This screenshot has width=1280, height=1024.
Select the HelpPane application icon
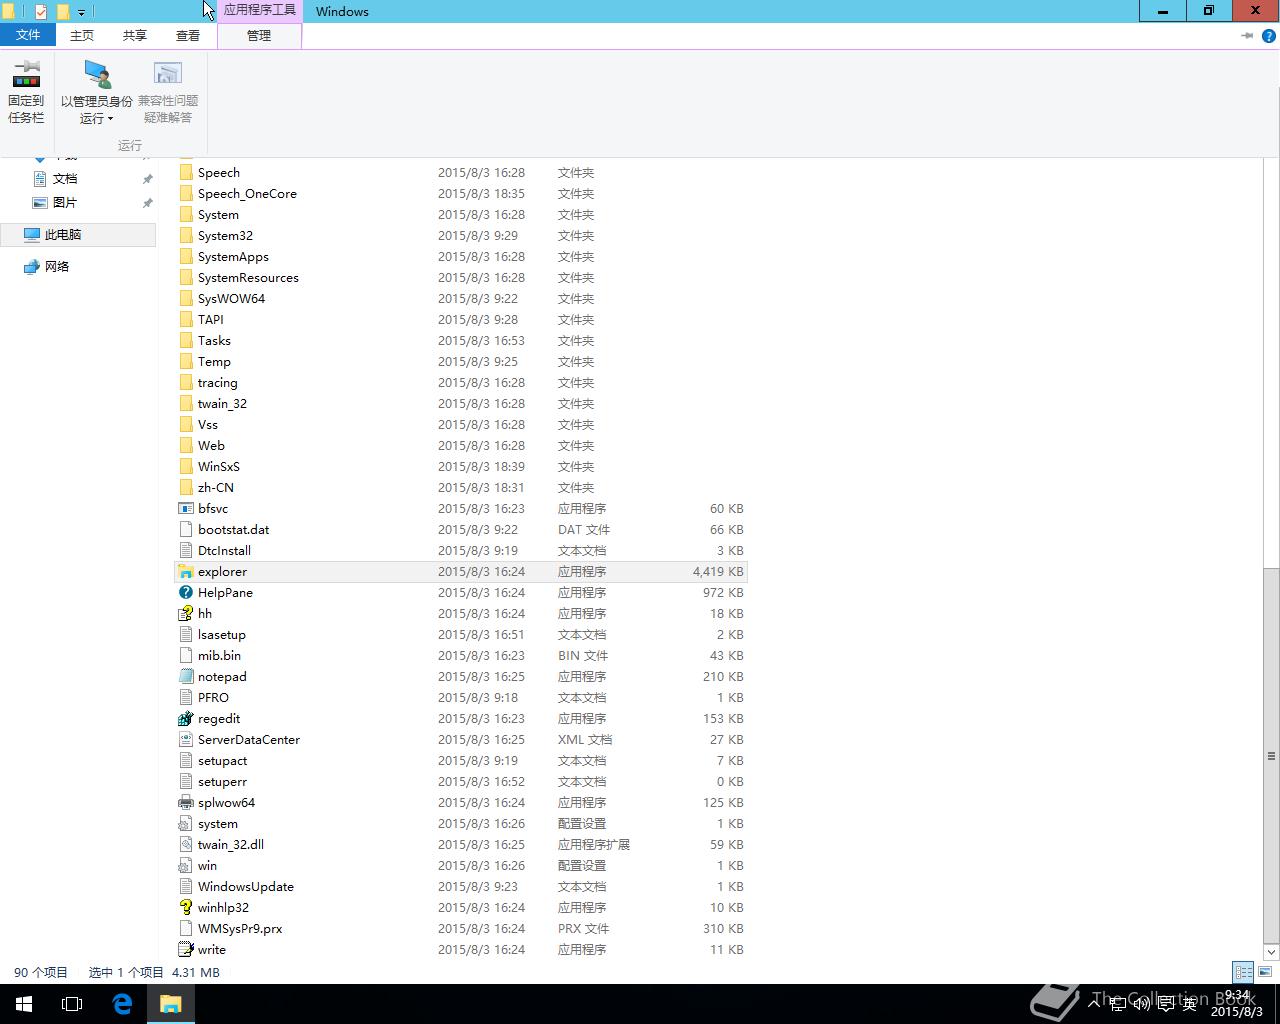point(185,592)
